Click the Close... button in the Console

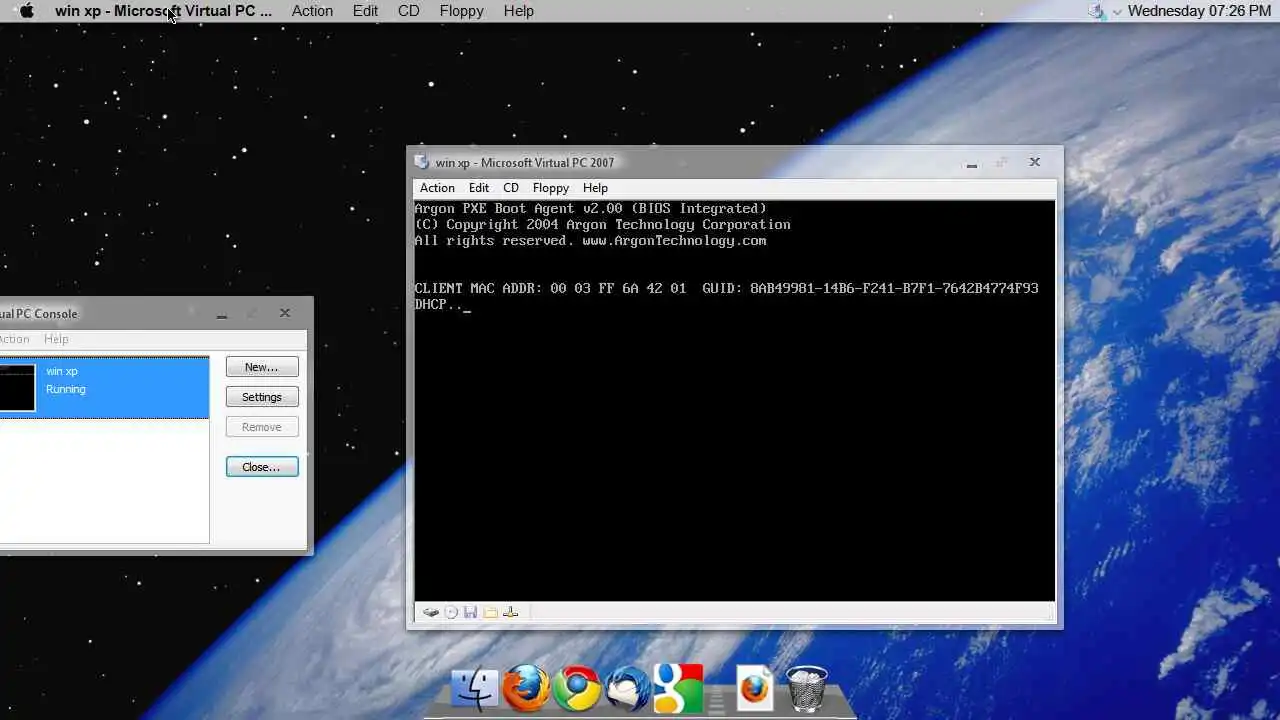pos(262,467)
